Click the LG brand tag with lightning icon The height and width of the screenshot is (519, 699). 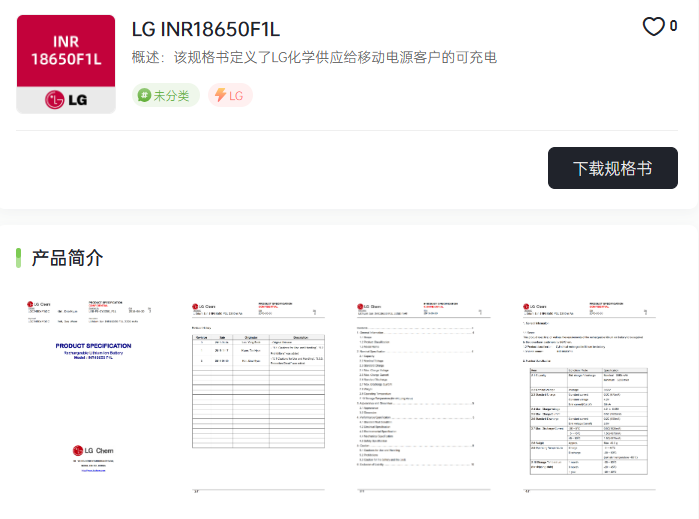click(230, 95)
